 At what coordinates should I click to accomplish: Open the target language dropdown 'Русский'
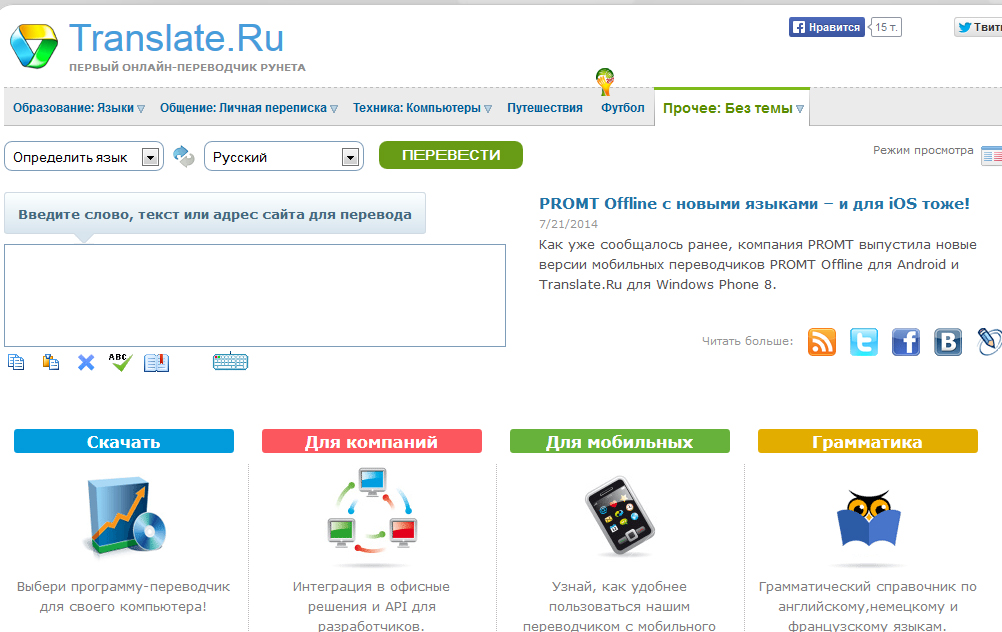pos(283,157)
